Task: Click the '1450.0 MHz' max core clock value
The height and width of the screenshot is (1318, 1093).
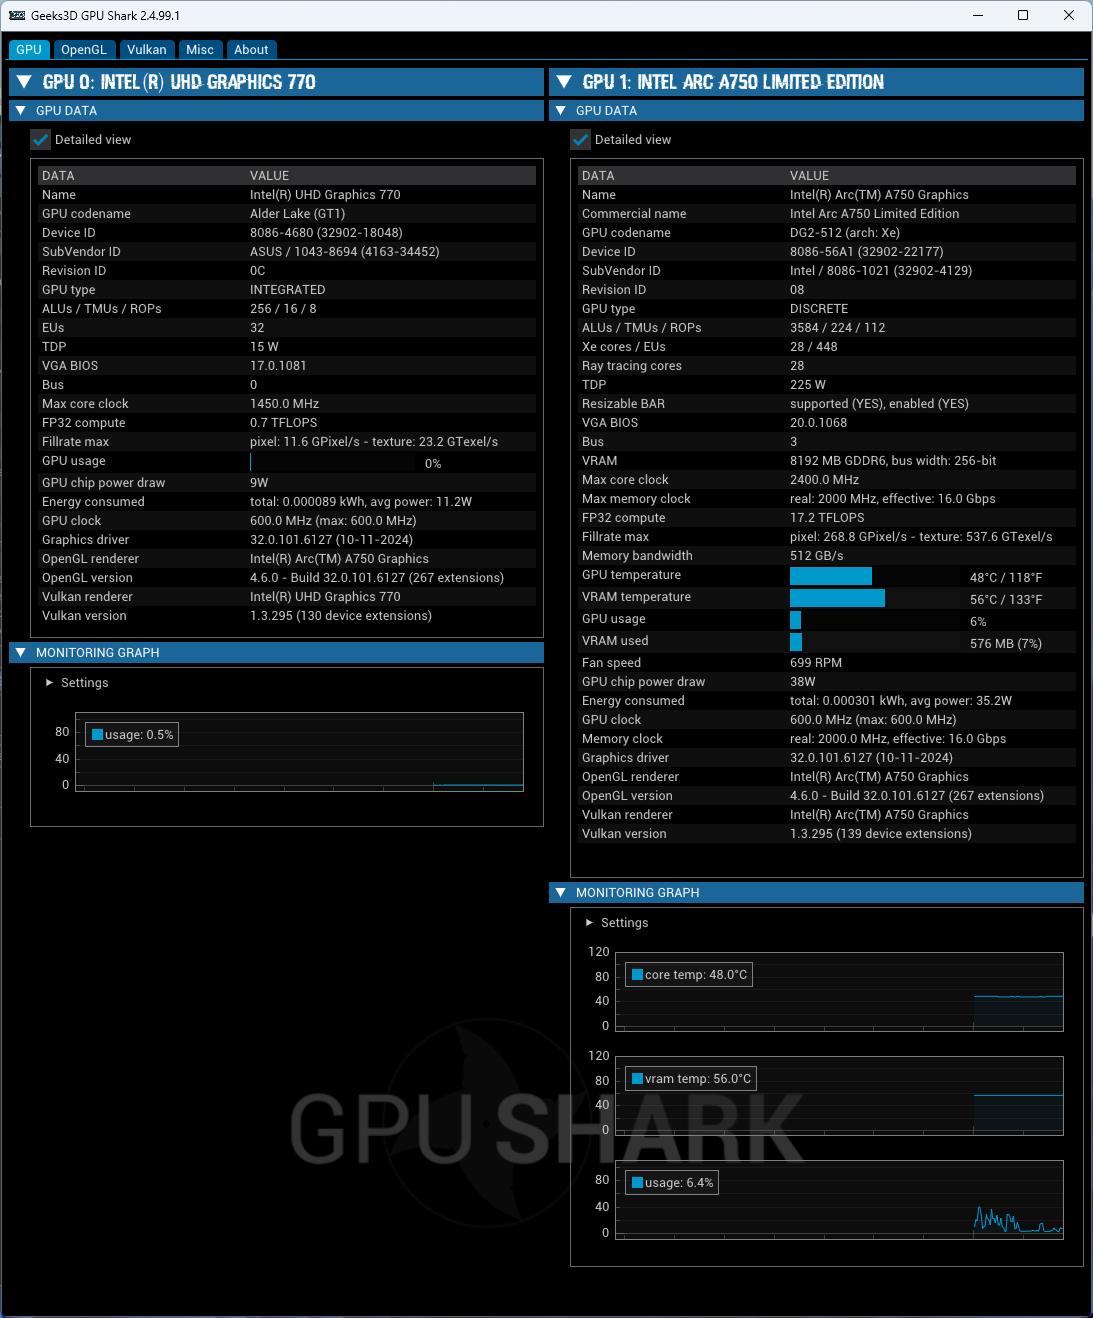Action: [284, 404]
